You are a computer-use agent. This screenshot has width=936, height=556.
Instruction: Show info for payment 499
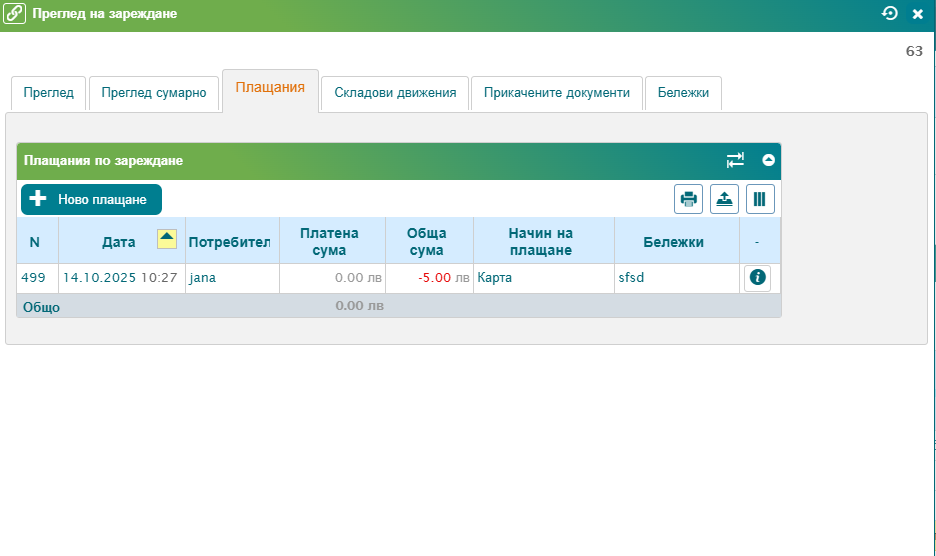(757, 278)
